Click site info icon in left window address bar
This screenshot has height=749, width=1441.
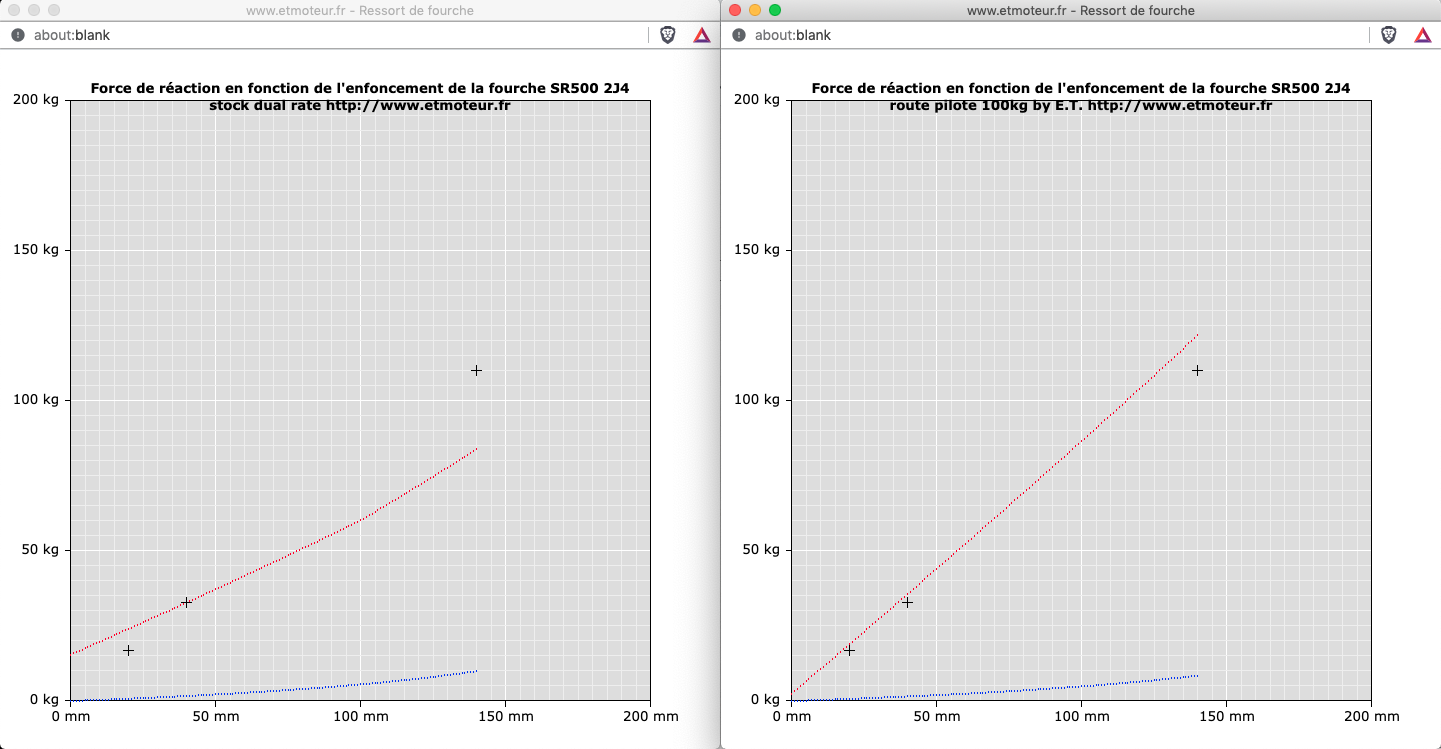pyautogui.click(x=17, y=35)
